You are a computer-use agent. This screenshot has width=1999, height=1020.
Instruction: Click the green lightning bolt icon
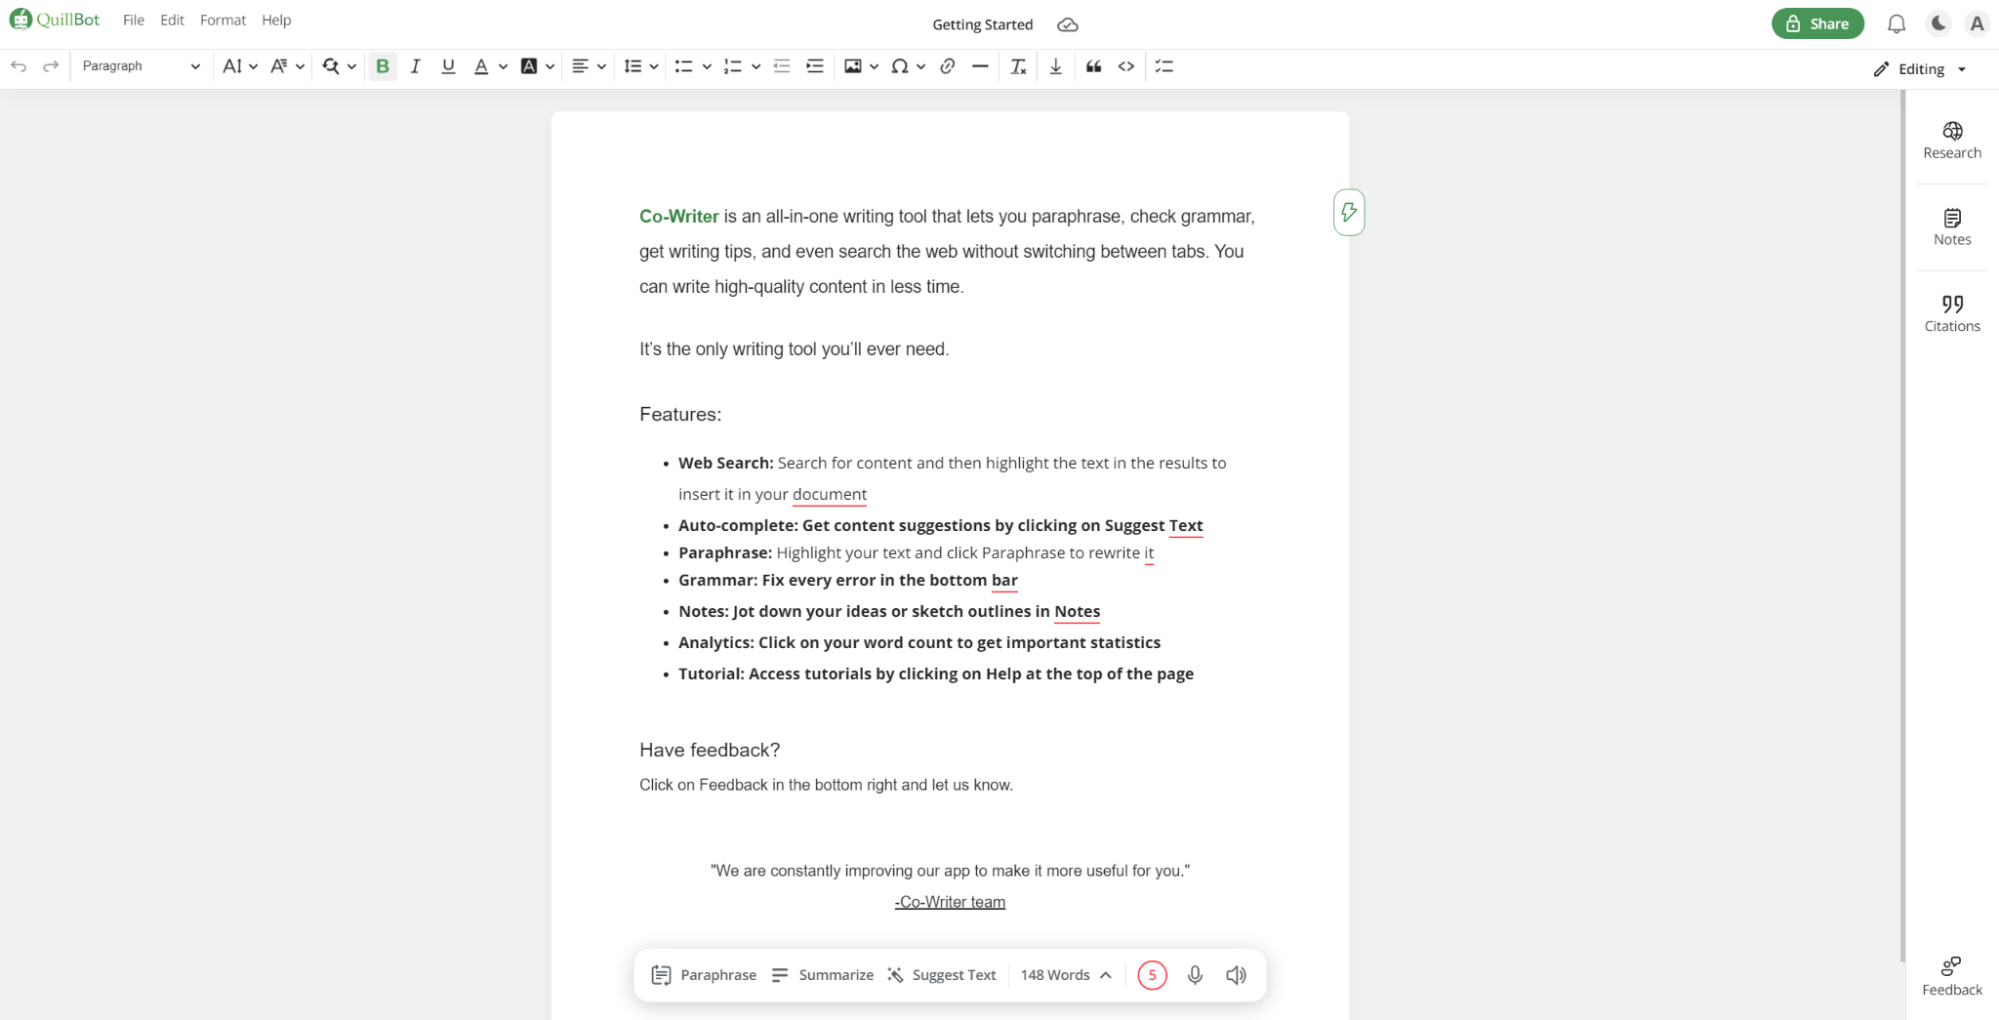[1348, 212]
